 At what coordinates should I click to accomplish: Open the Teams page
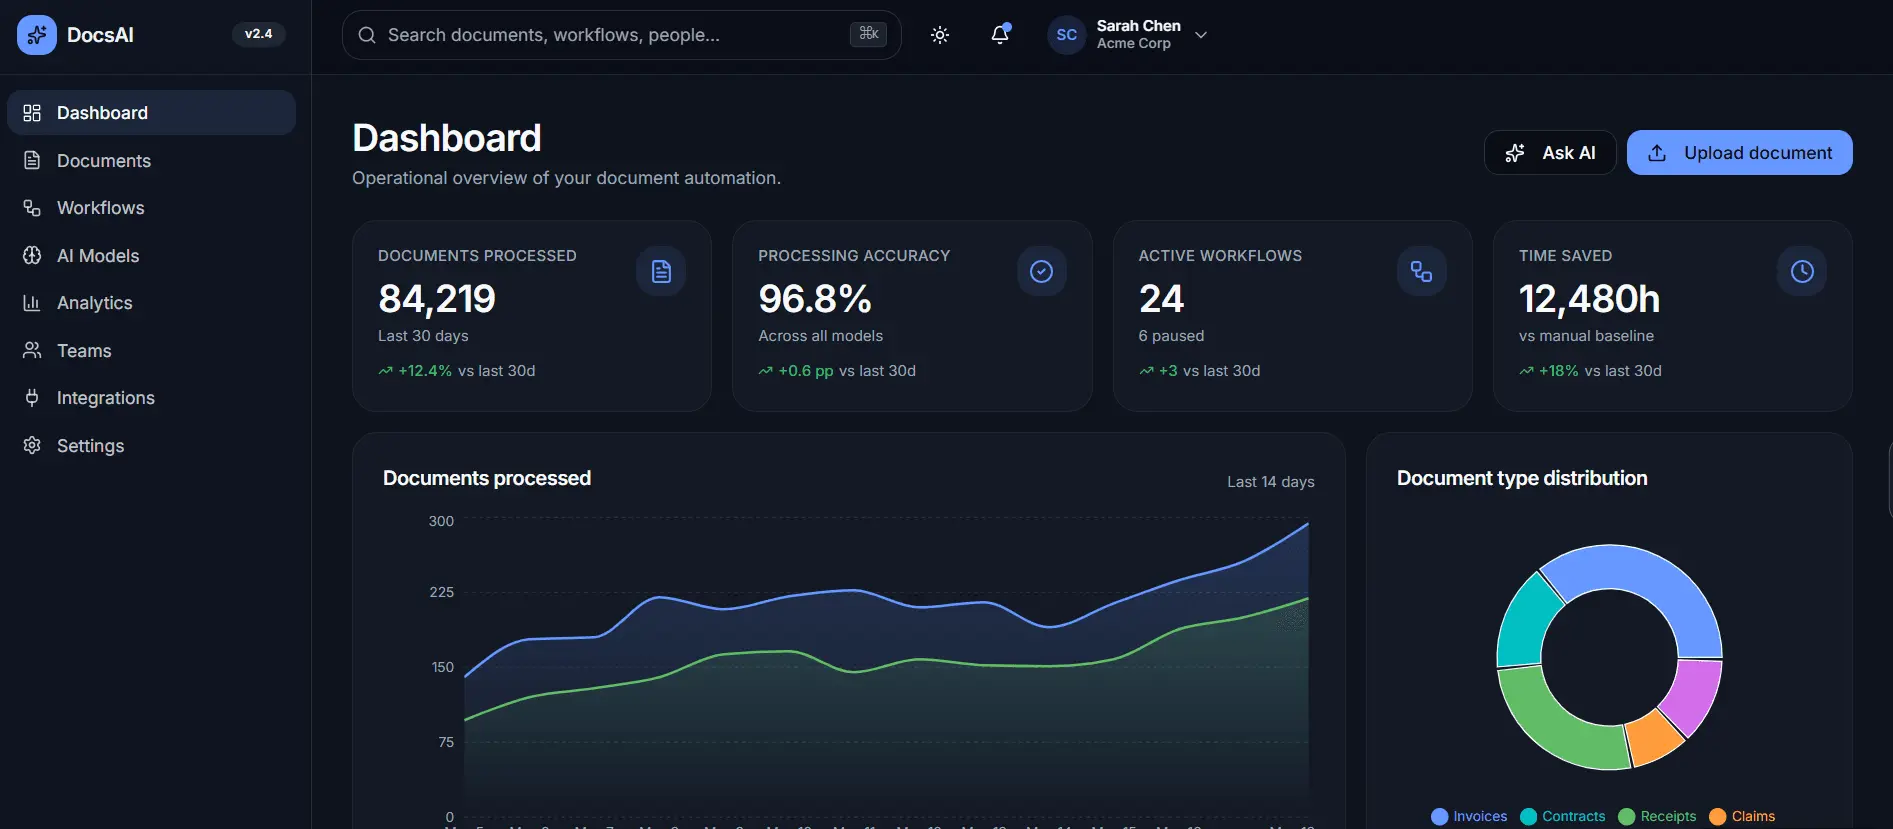(x=151, y=350)
